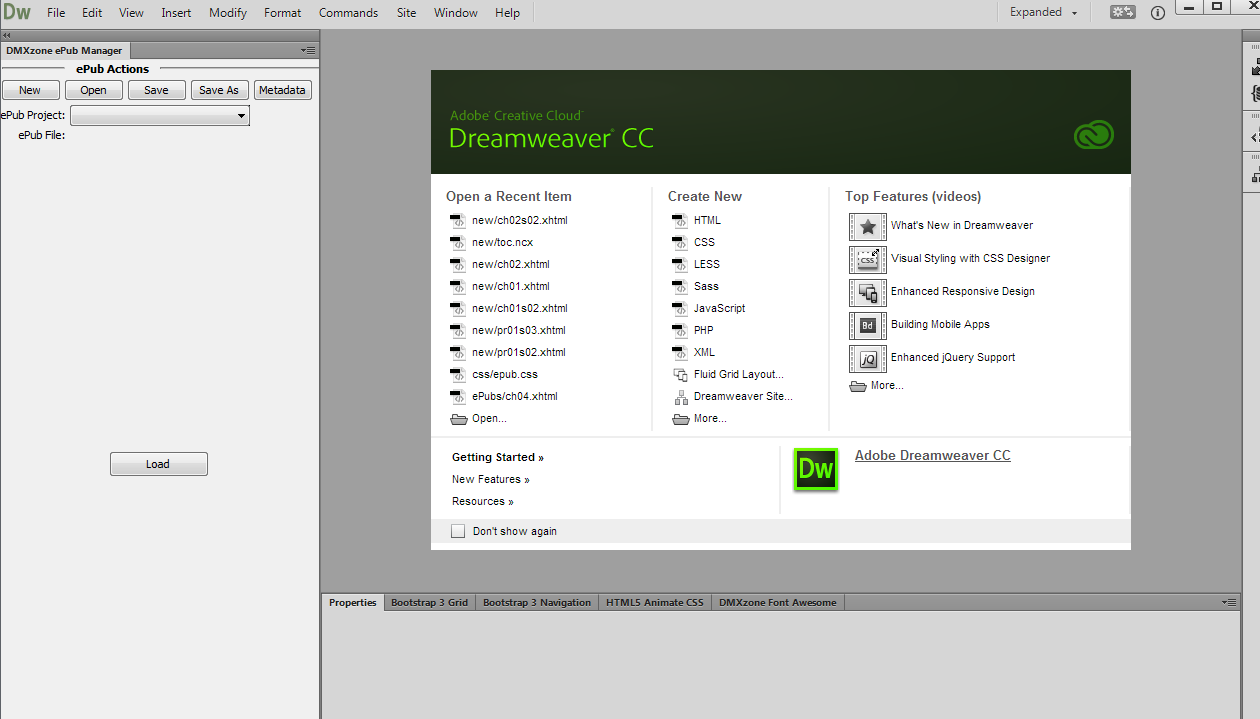This screenshot has height=719, width=1260.
Task: Open the Properties panel options menu
Action: 1229,603
